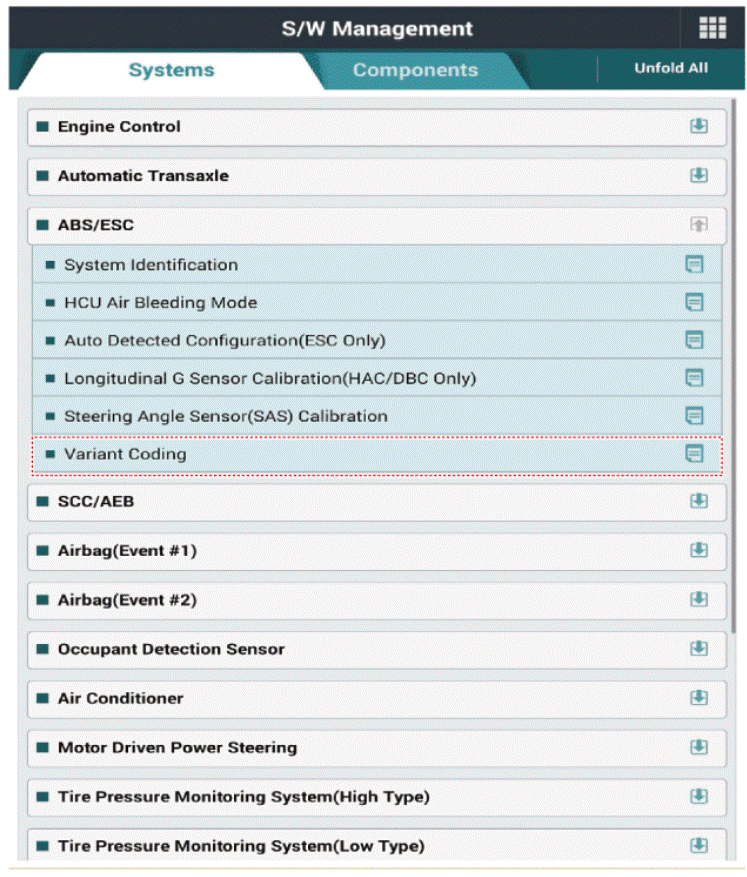Expand the SCC/AEB section
The width and height of the screenshot is (747, 877).
tap(698, 501)
